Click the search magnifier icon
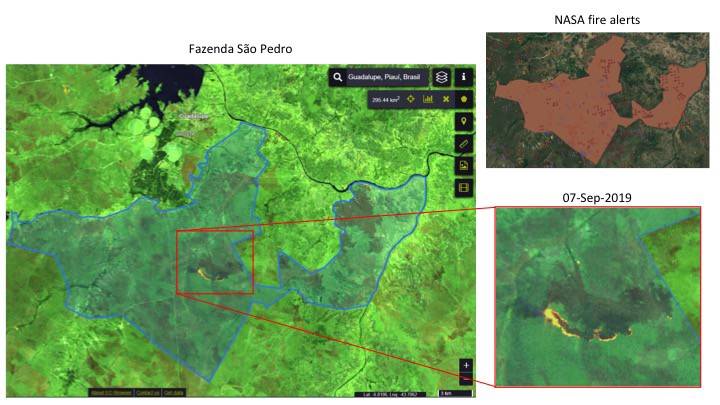The width and height of the screenshot is (720, 405). pos(340,77)
